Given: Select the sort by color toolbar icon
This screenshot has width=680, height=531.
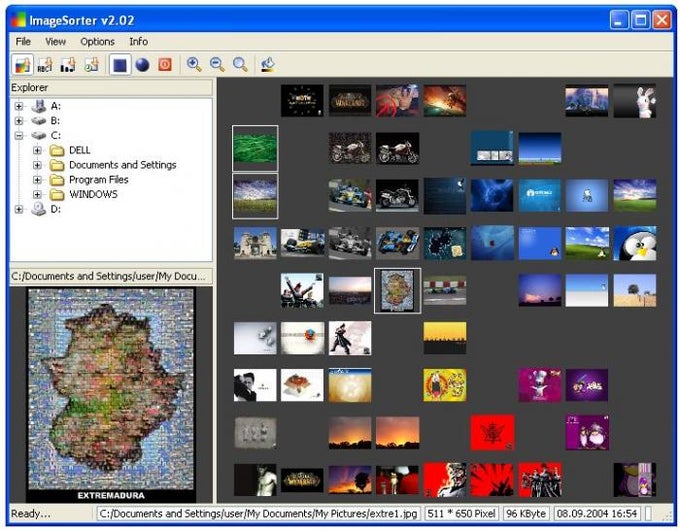Looking at the screenshot, I should tap(23, 65).
